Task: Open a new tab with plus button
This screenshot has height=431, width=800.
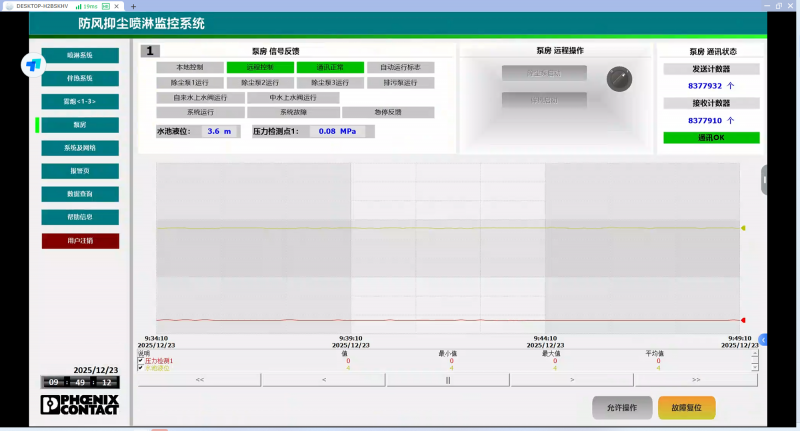Action: point(133,6)
